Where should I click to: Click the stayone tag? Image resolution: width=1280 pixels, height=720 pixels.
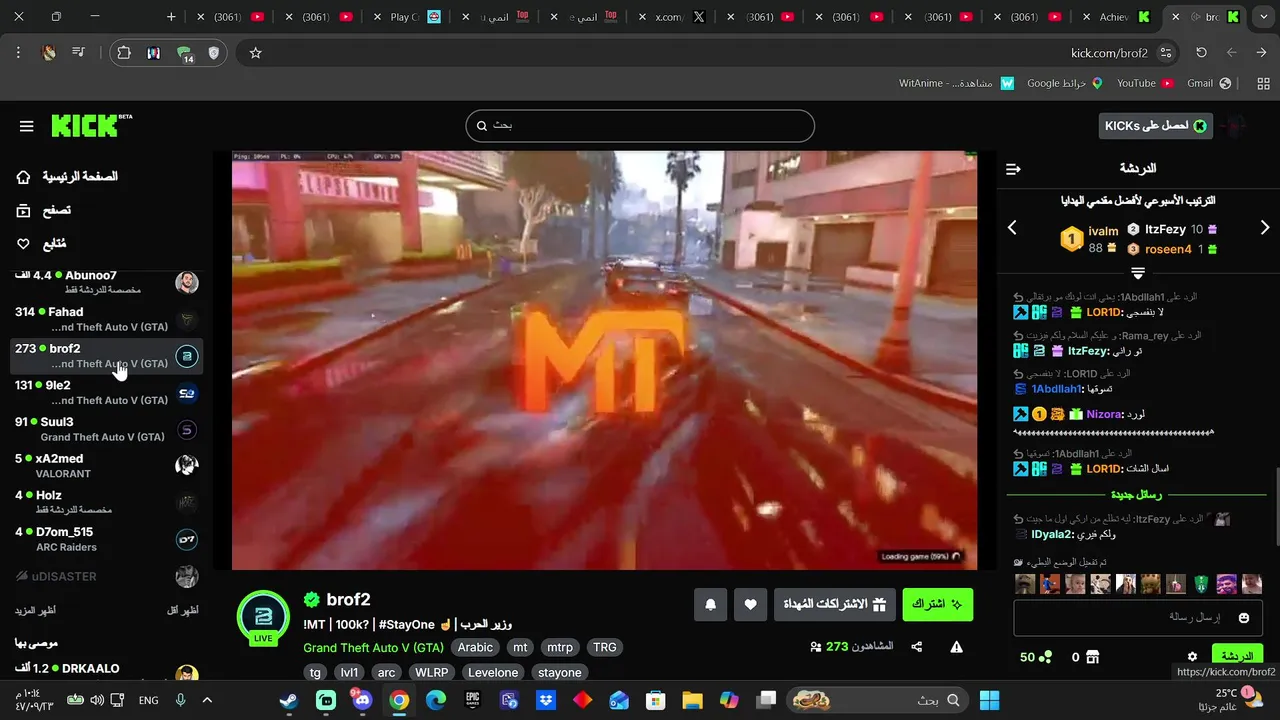tap(560, 673)
